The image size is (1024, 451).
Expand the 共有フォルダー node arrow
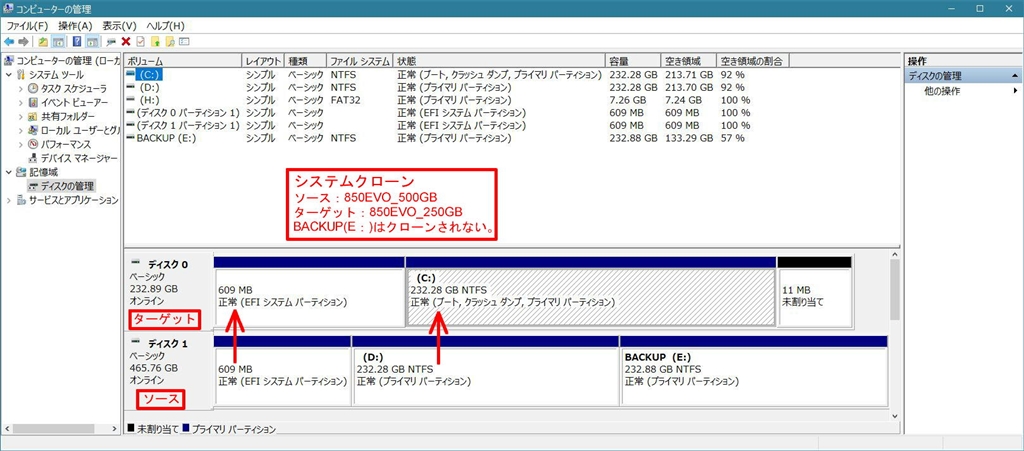click(21, 116)
